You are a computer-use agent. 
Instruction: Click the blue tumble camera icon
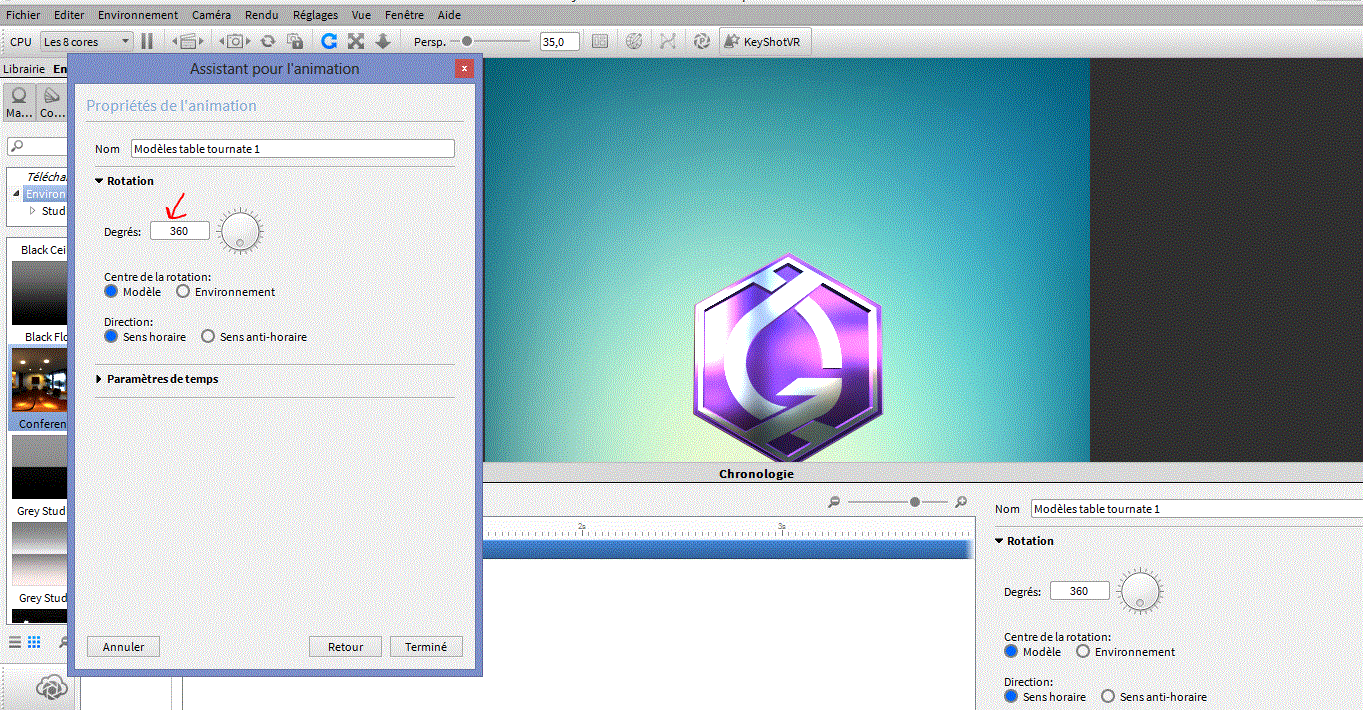pos(329,41)
